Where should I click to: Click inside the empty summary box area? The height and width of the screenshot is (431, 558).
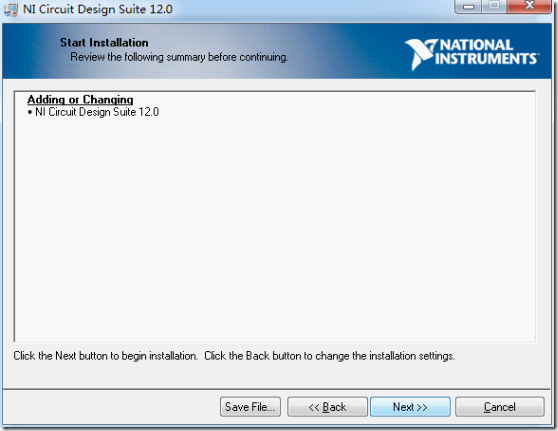(275, 228)
